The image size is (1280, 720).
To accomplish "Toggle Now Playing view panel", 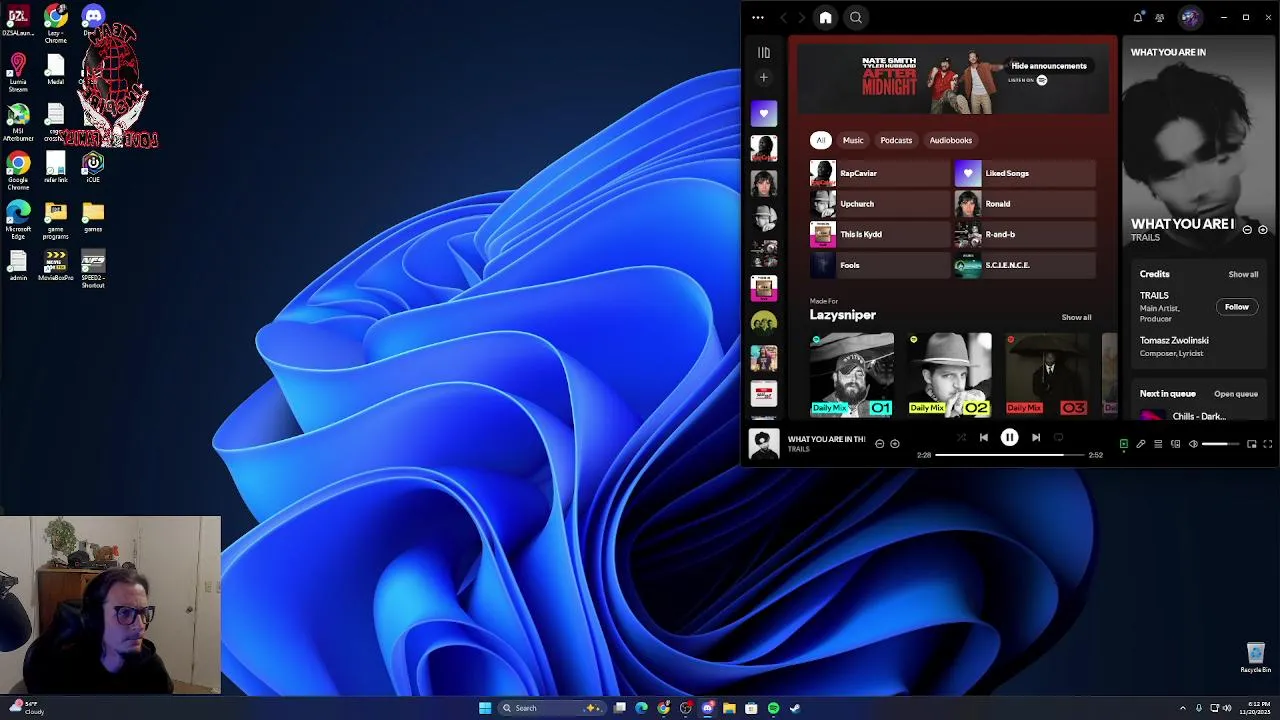I will pos(1124,444).
